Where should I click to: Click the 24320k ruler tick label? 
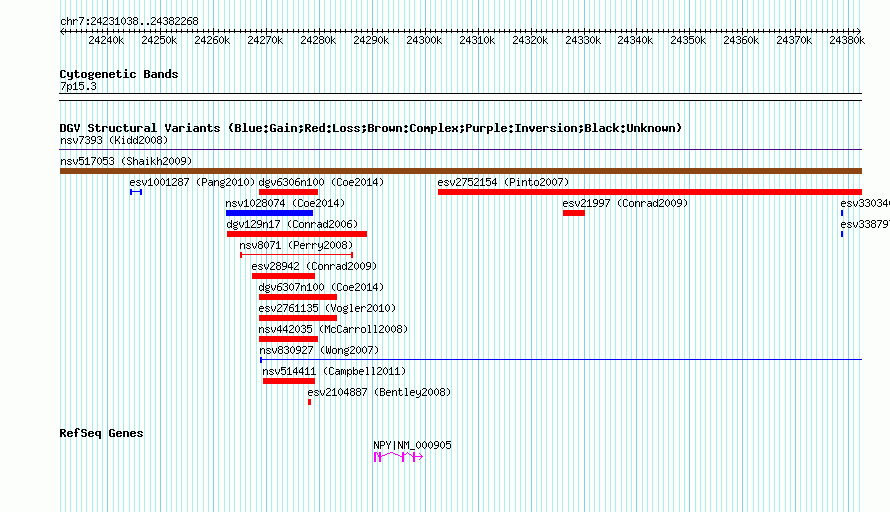(530, 40)
